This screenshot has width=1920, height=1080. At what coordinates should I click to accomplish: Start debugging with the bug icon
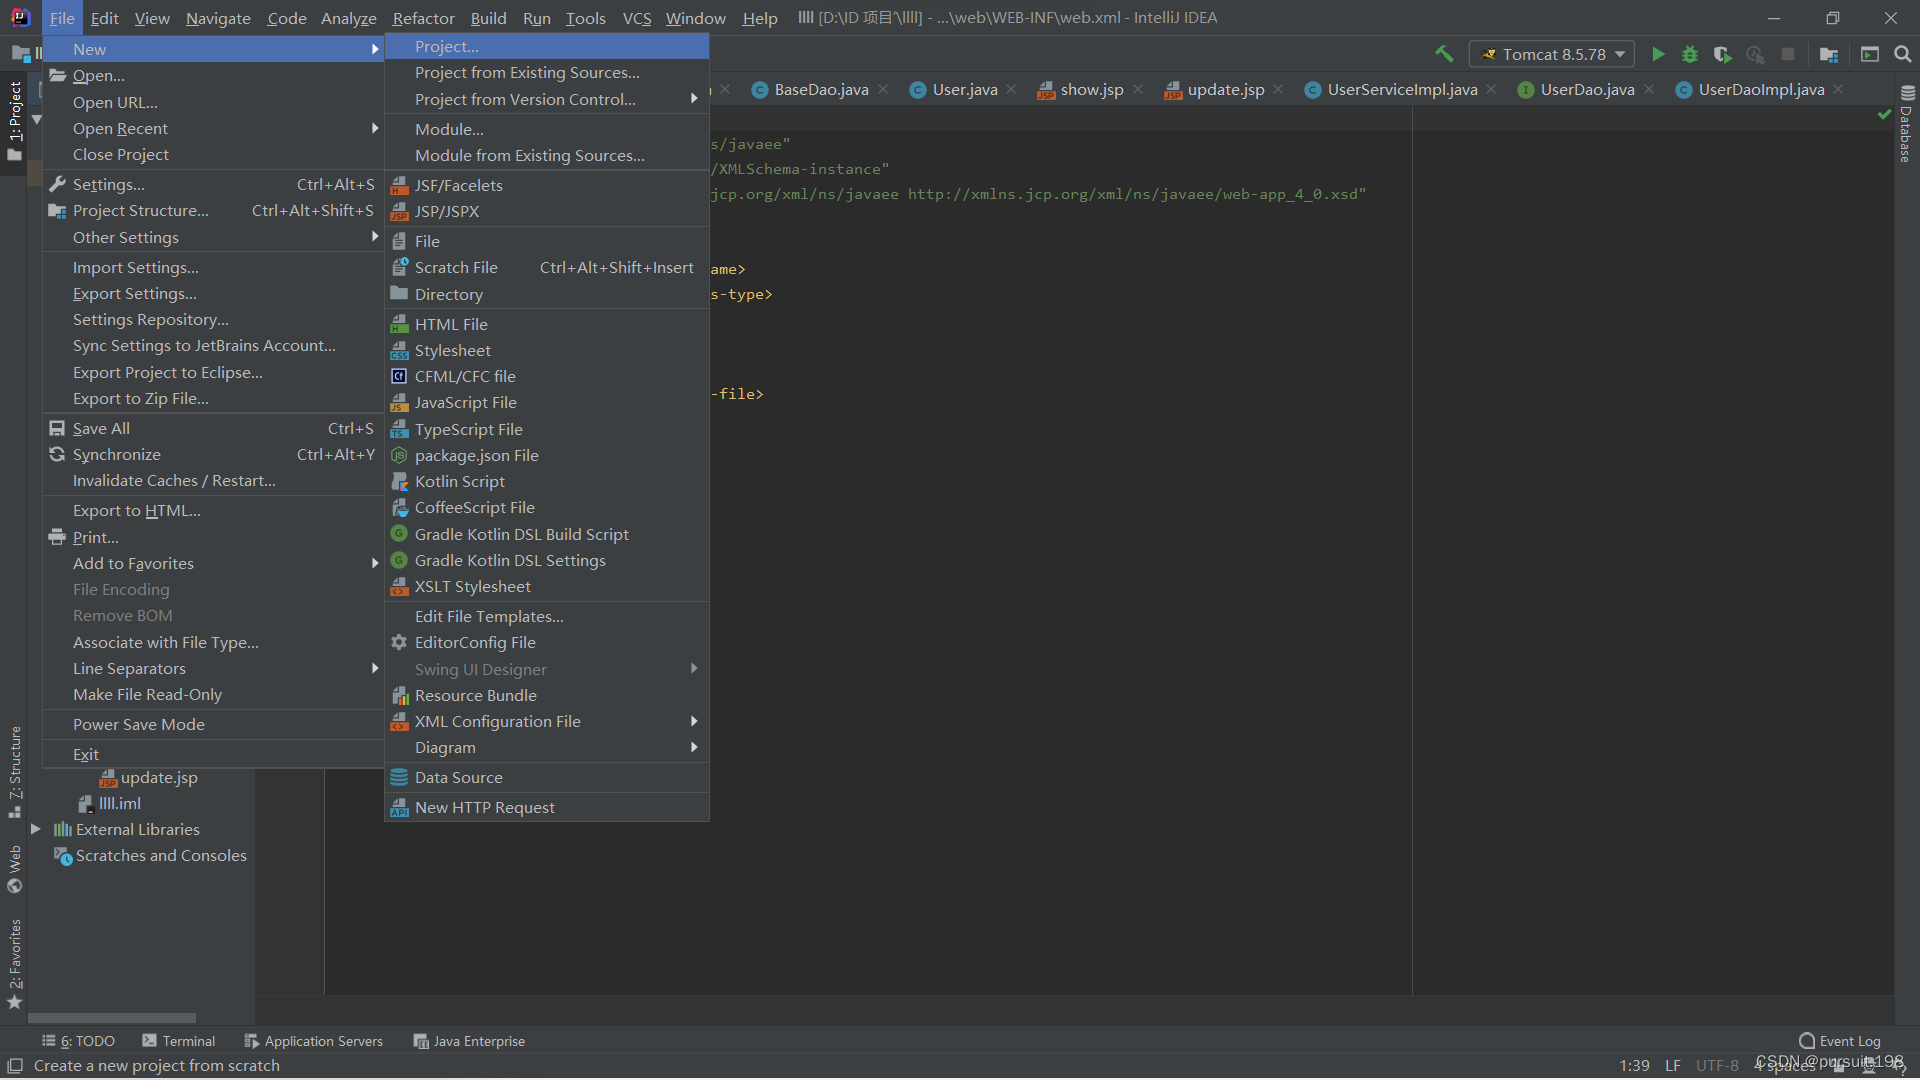pyautogui.click(x=1690, y=54)
